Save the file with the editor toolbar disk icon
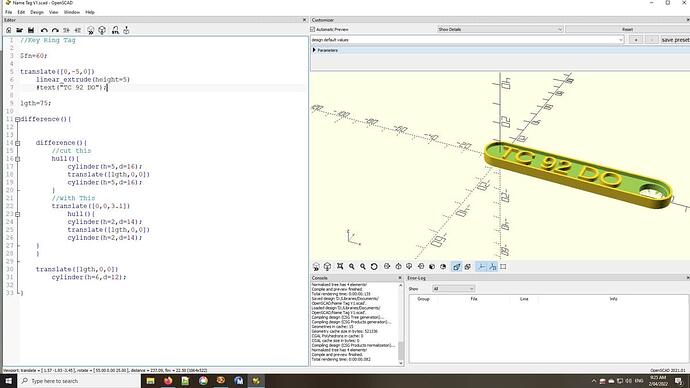This screenshot has width=690, height=388. [x=31, y=30]
